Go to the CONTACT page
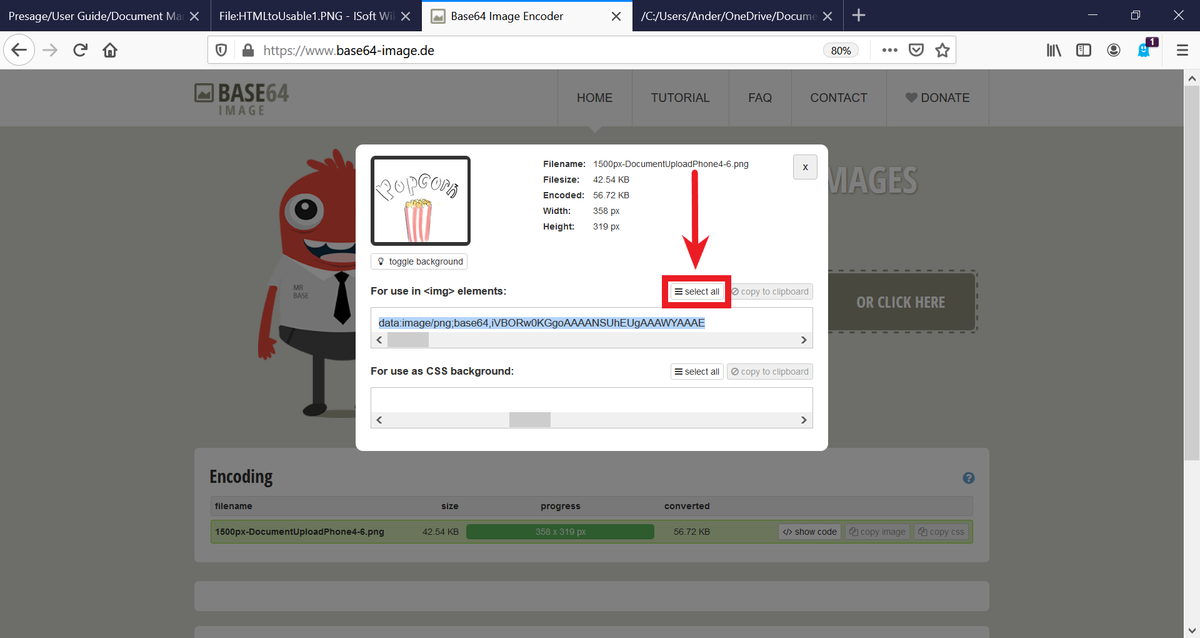This screenshot has width=1200, height=638. [x=839, y=98]
